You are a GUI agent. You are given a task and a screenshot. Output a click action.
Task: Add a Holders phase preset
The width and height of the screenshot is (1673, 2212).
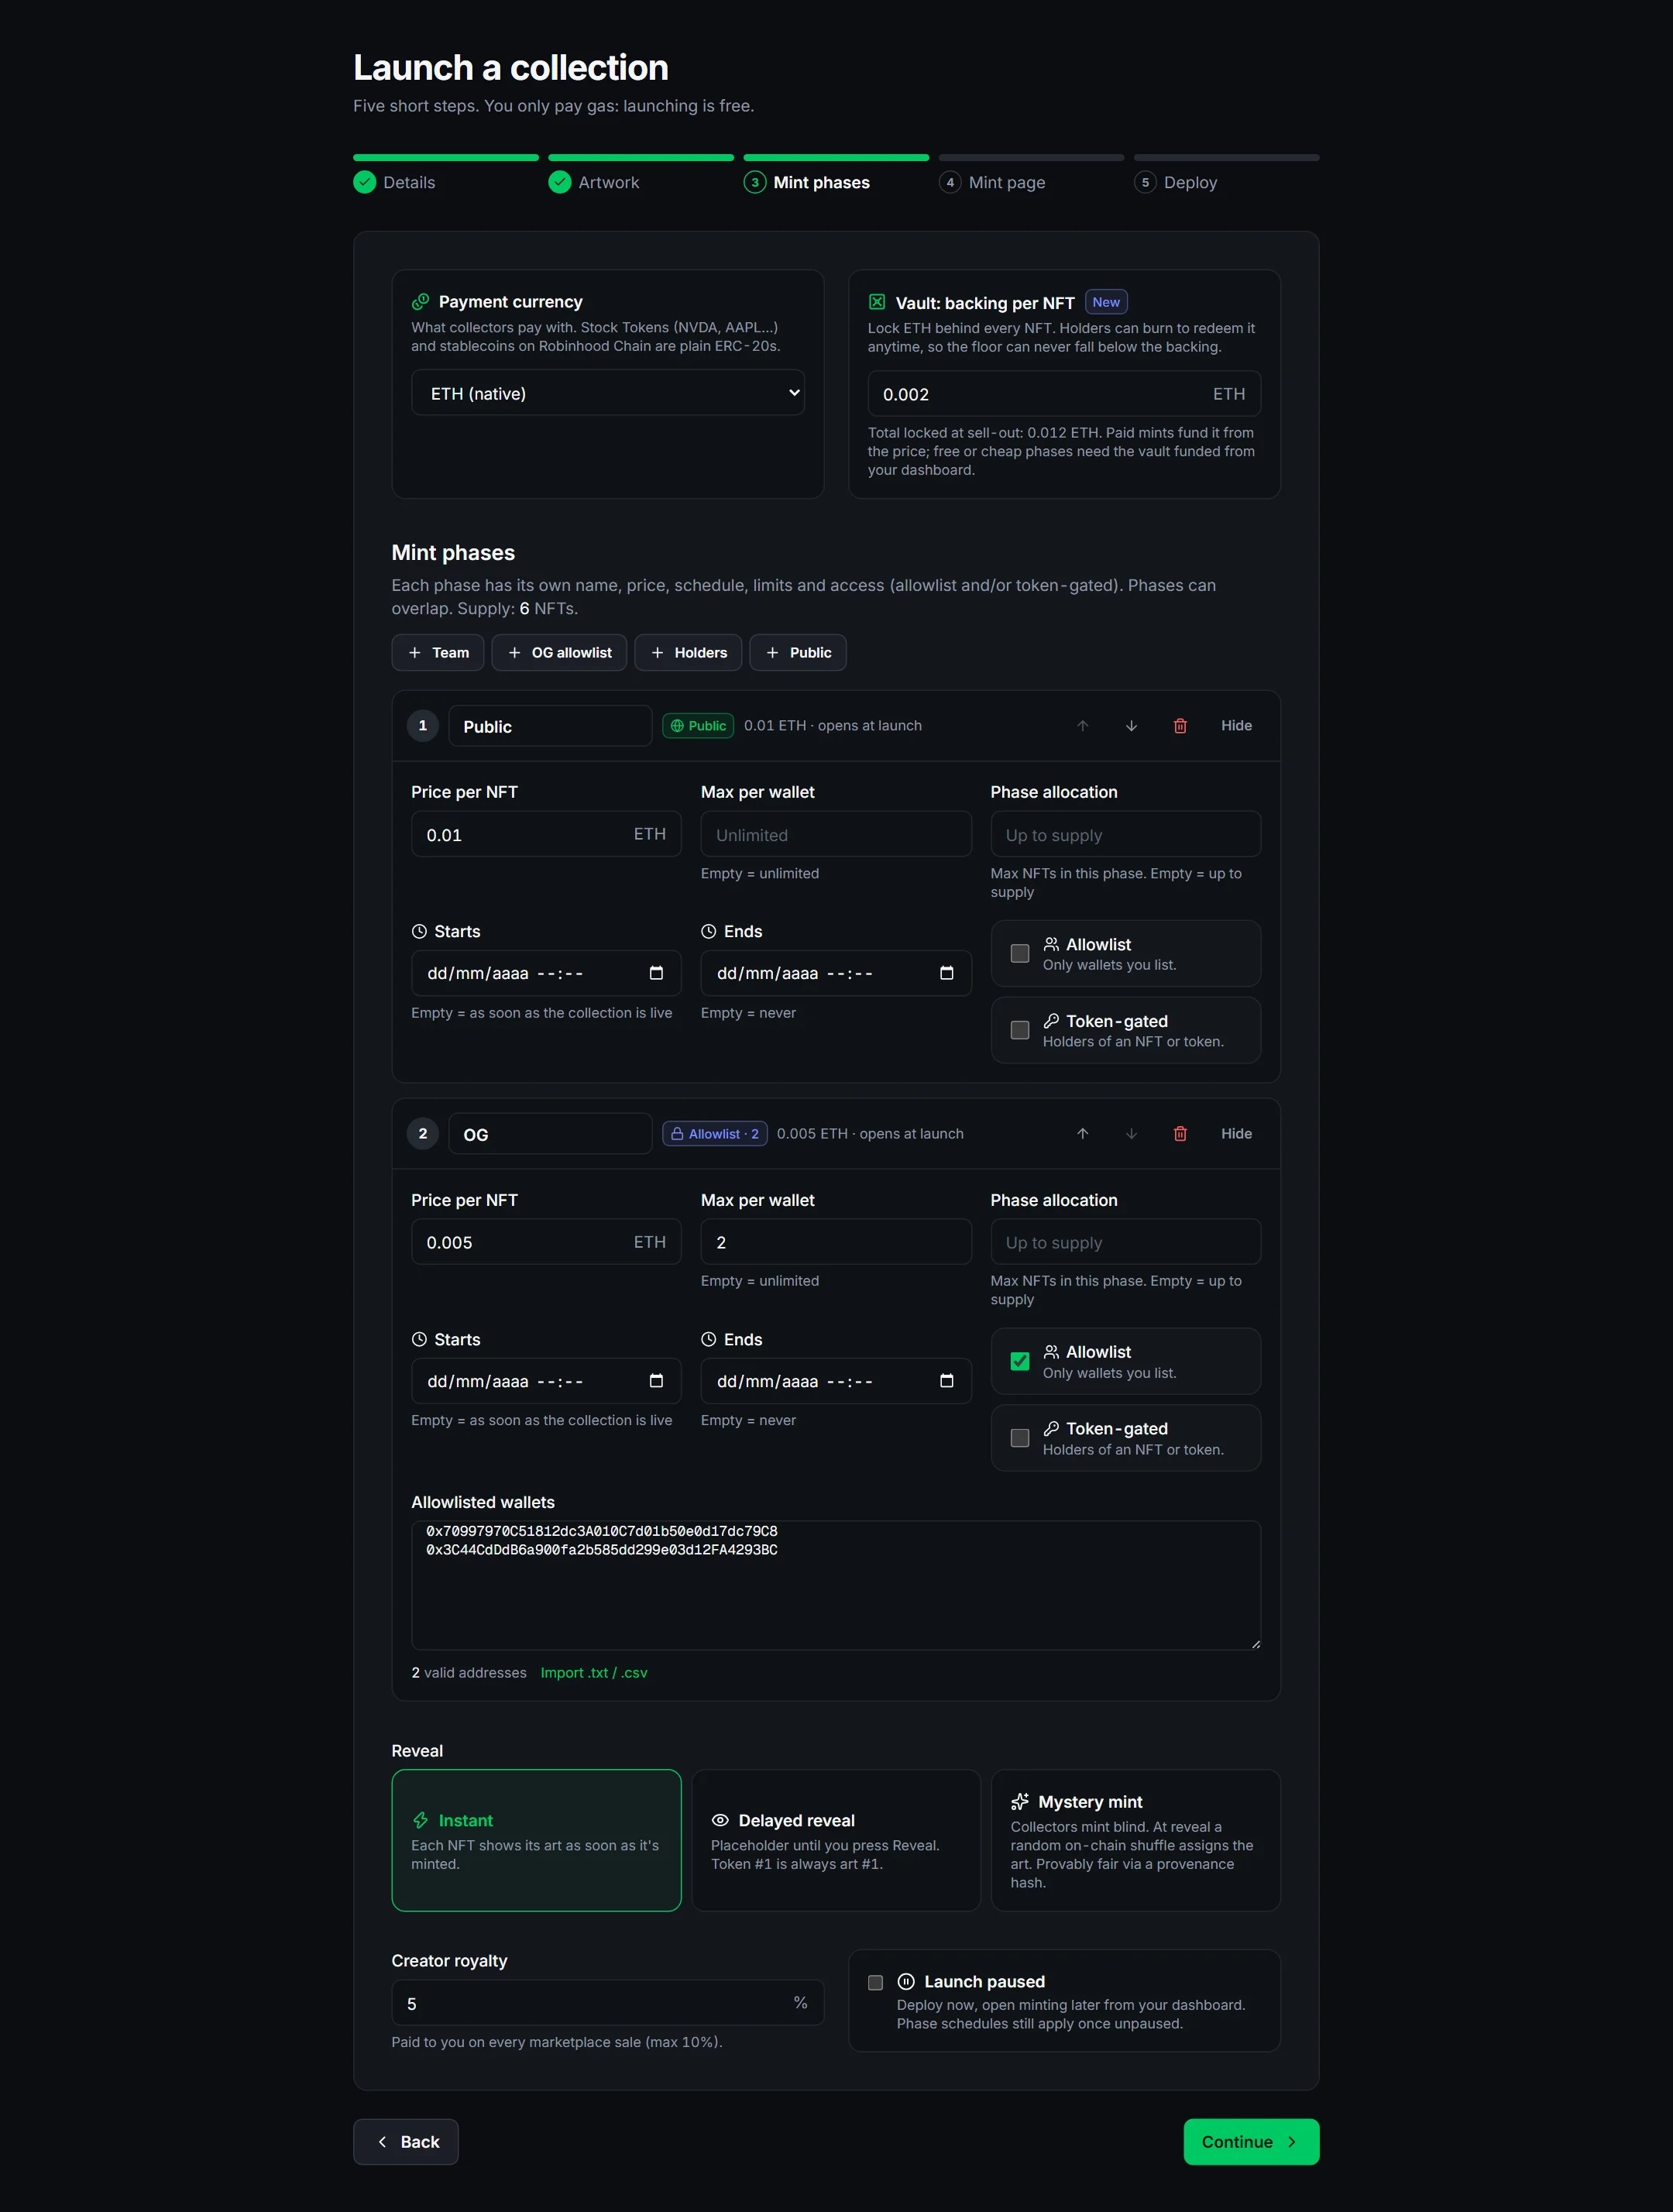688,653
